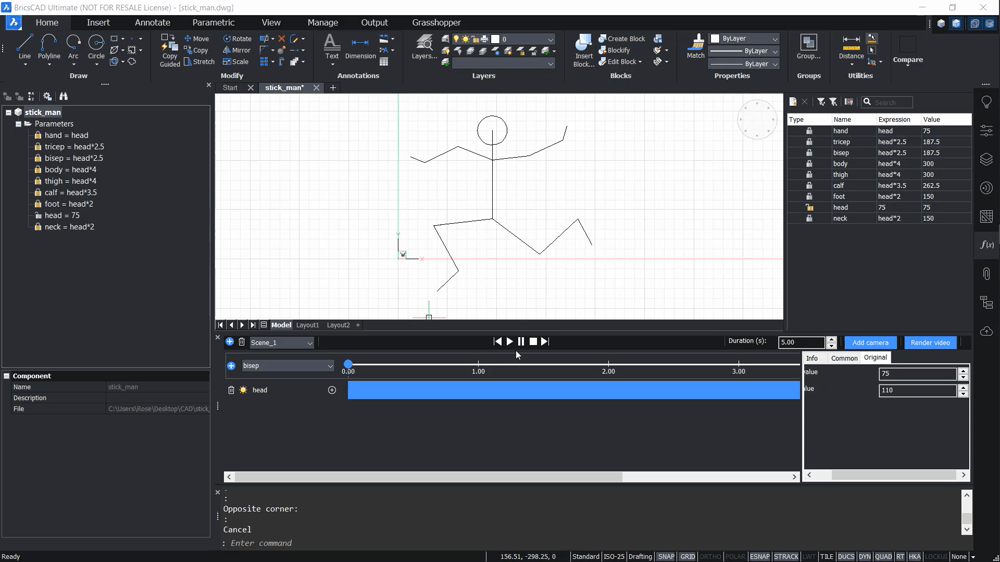Choose the Rotate command
Screen dimensions: 1000x562
click(237, 38)
